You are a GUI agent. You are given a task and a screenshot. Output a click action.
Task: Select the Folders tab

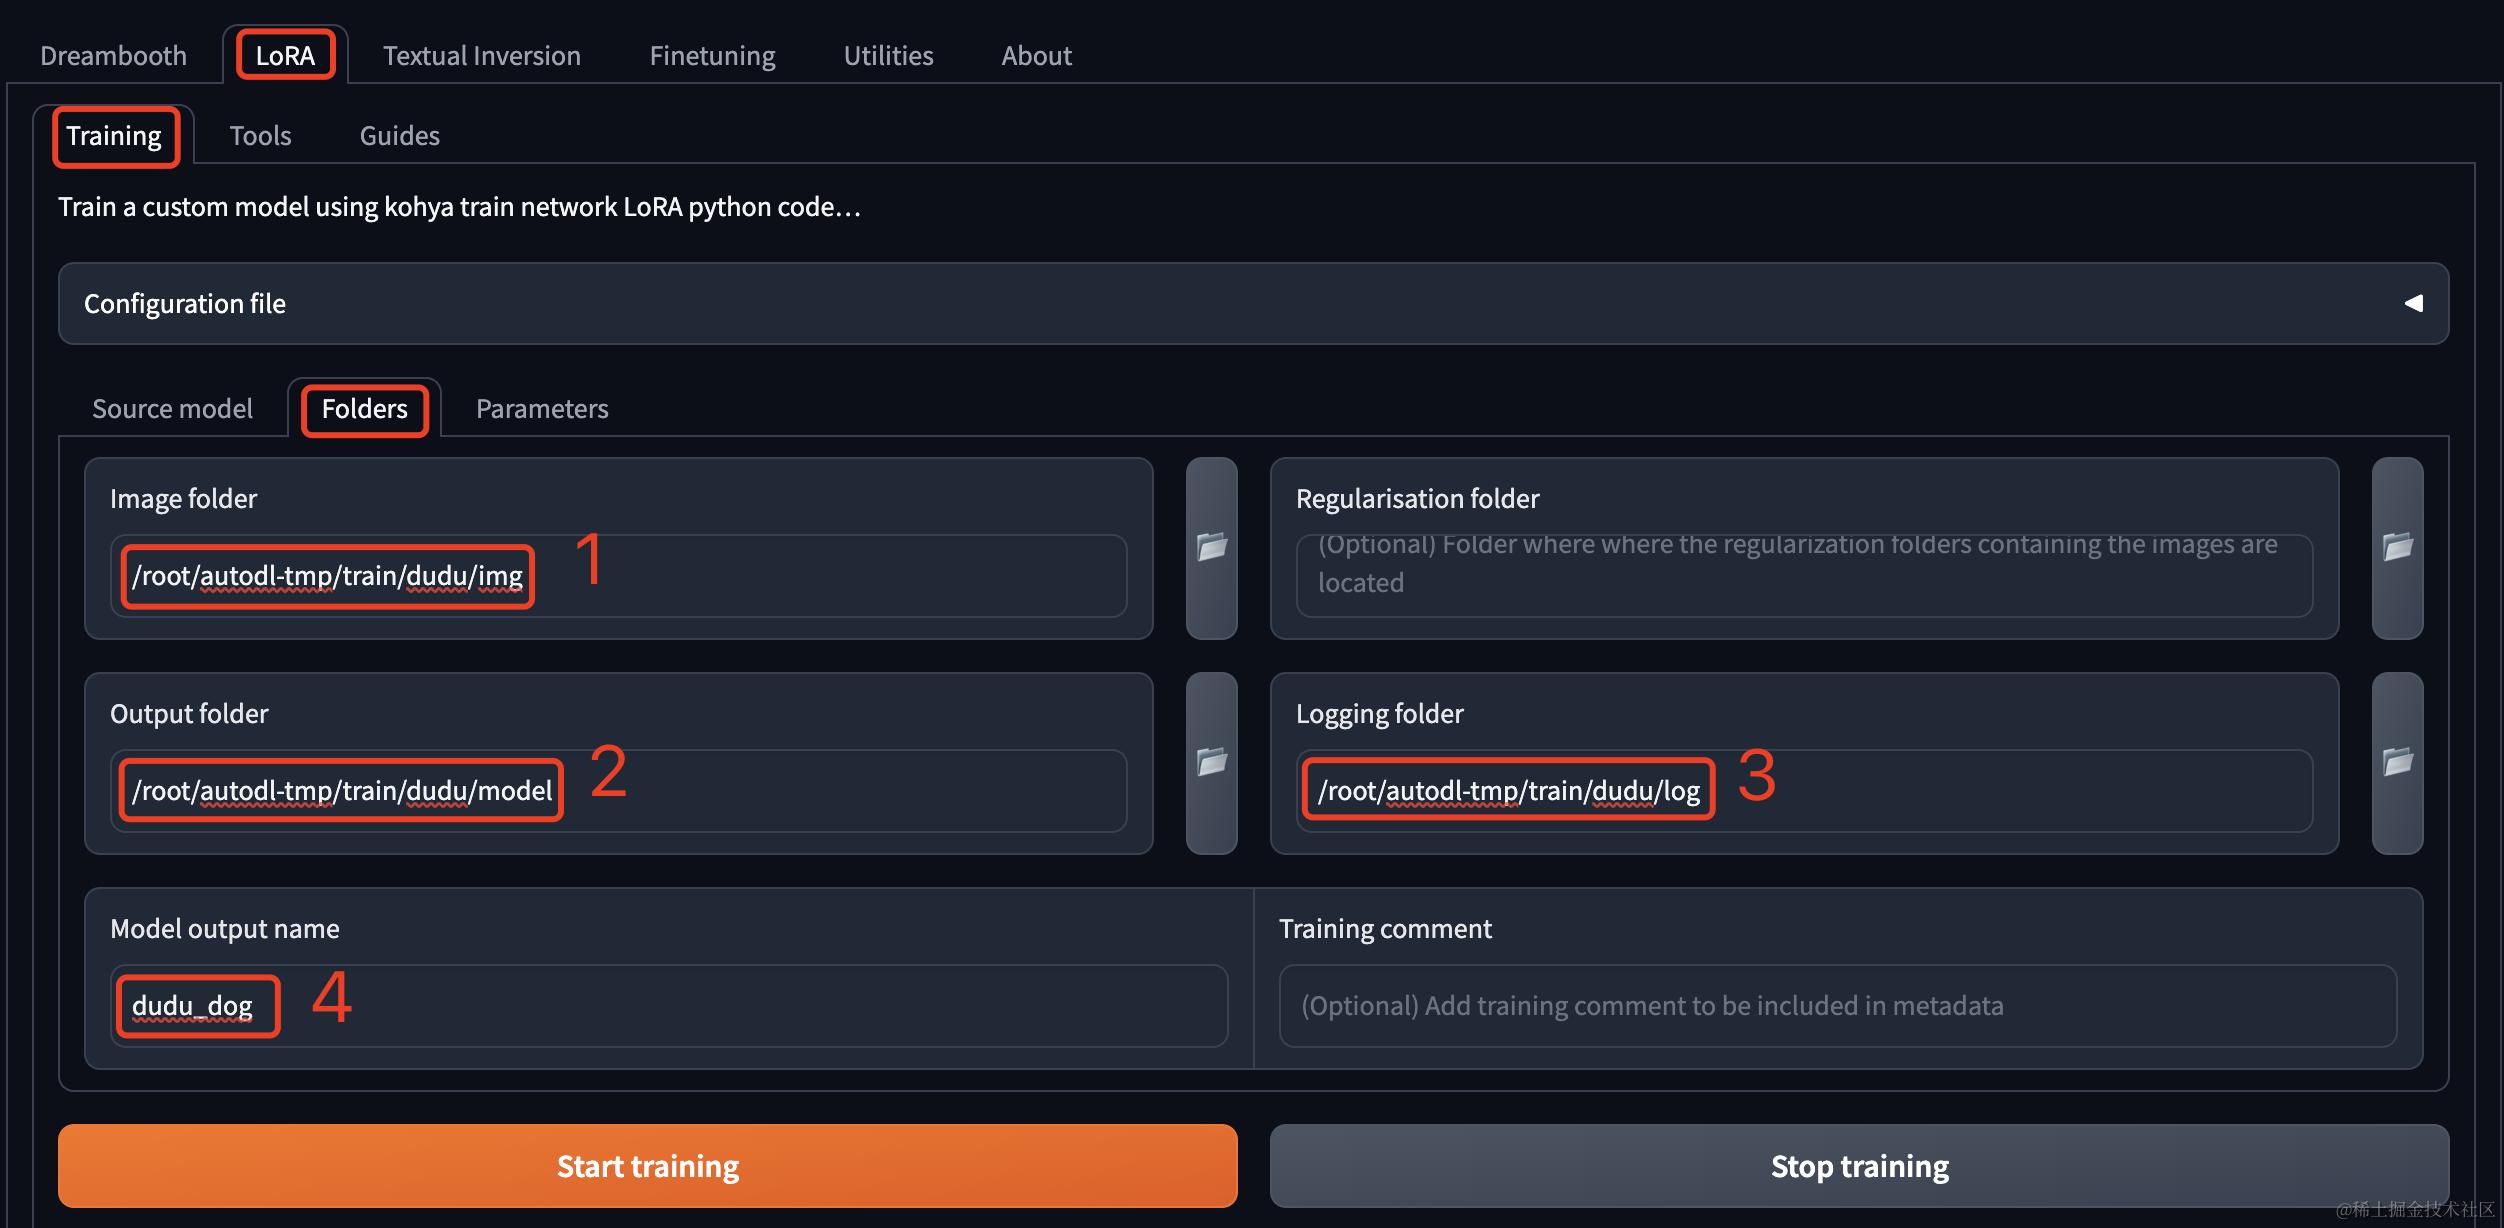(x=364, y=409)
